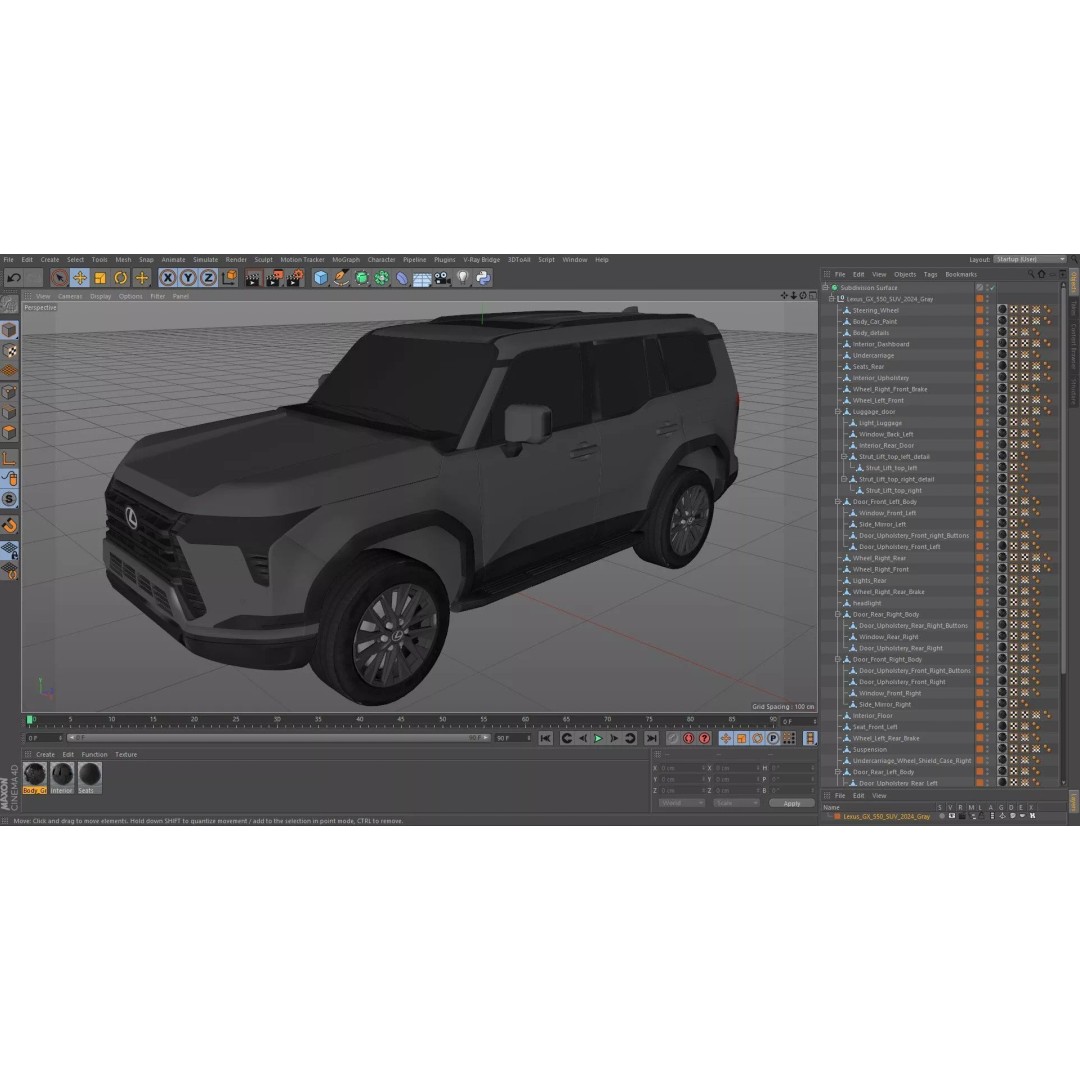Viewport: 1080px width, 1080px height.
Task: Collapse the Lexus_GX_550_SUV_2024_Gray null
Action: (831, 299)
